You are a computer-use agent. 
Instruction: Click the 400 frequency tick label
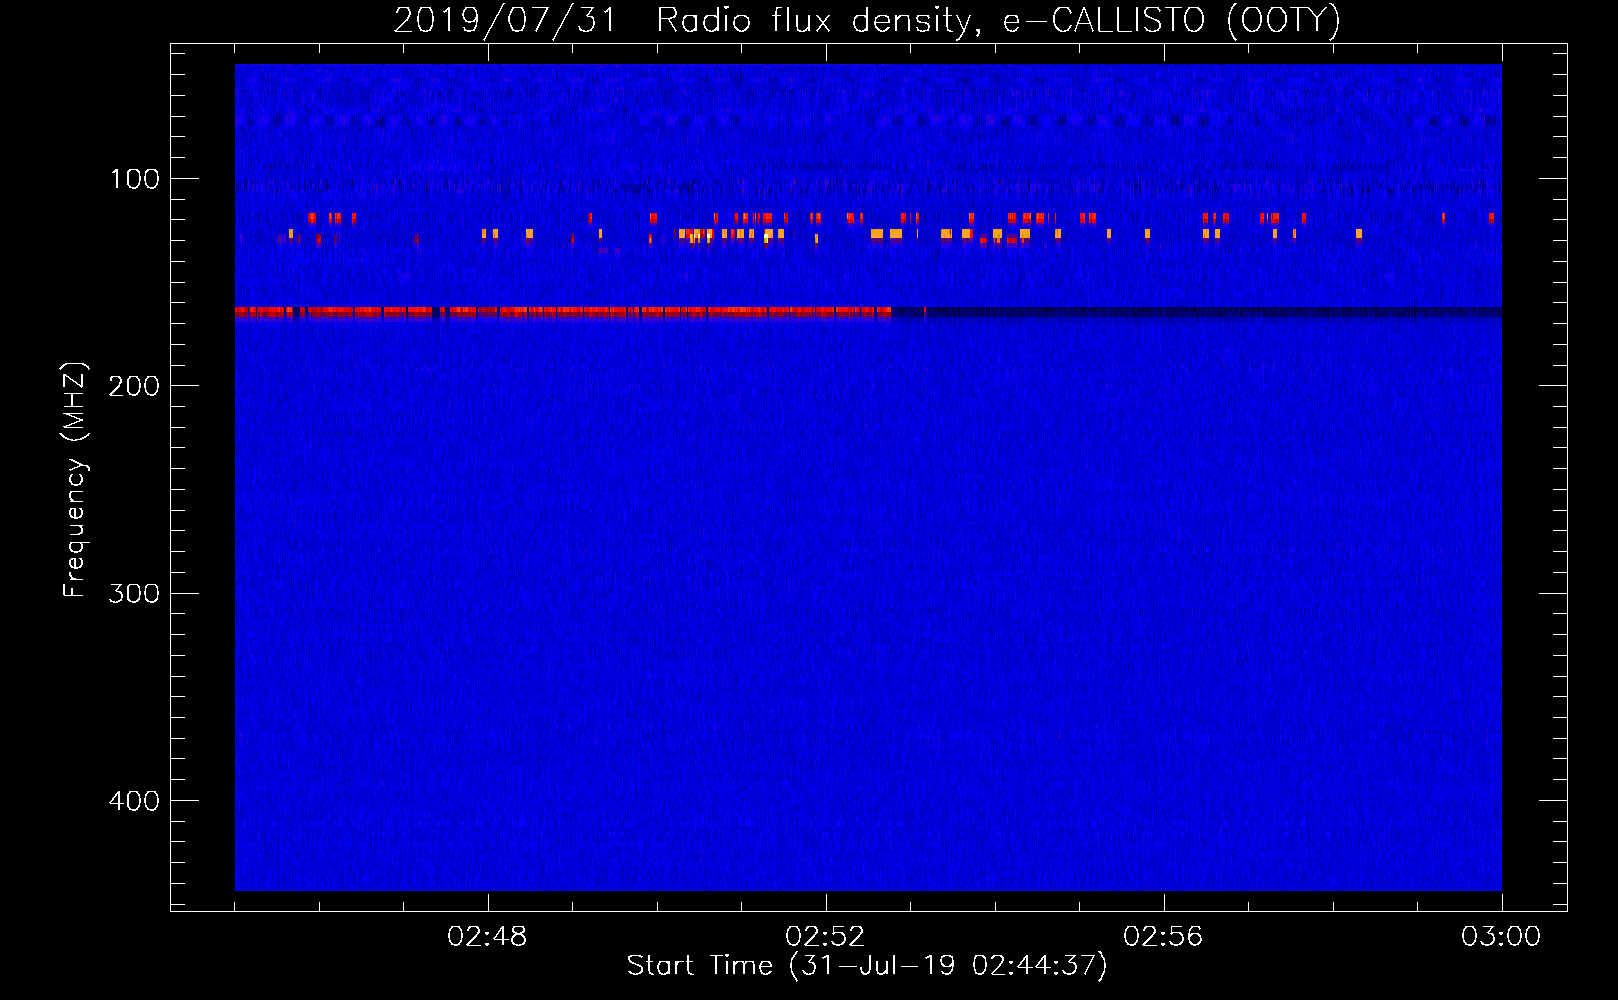tap(134, 801)
